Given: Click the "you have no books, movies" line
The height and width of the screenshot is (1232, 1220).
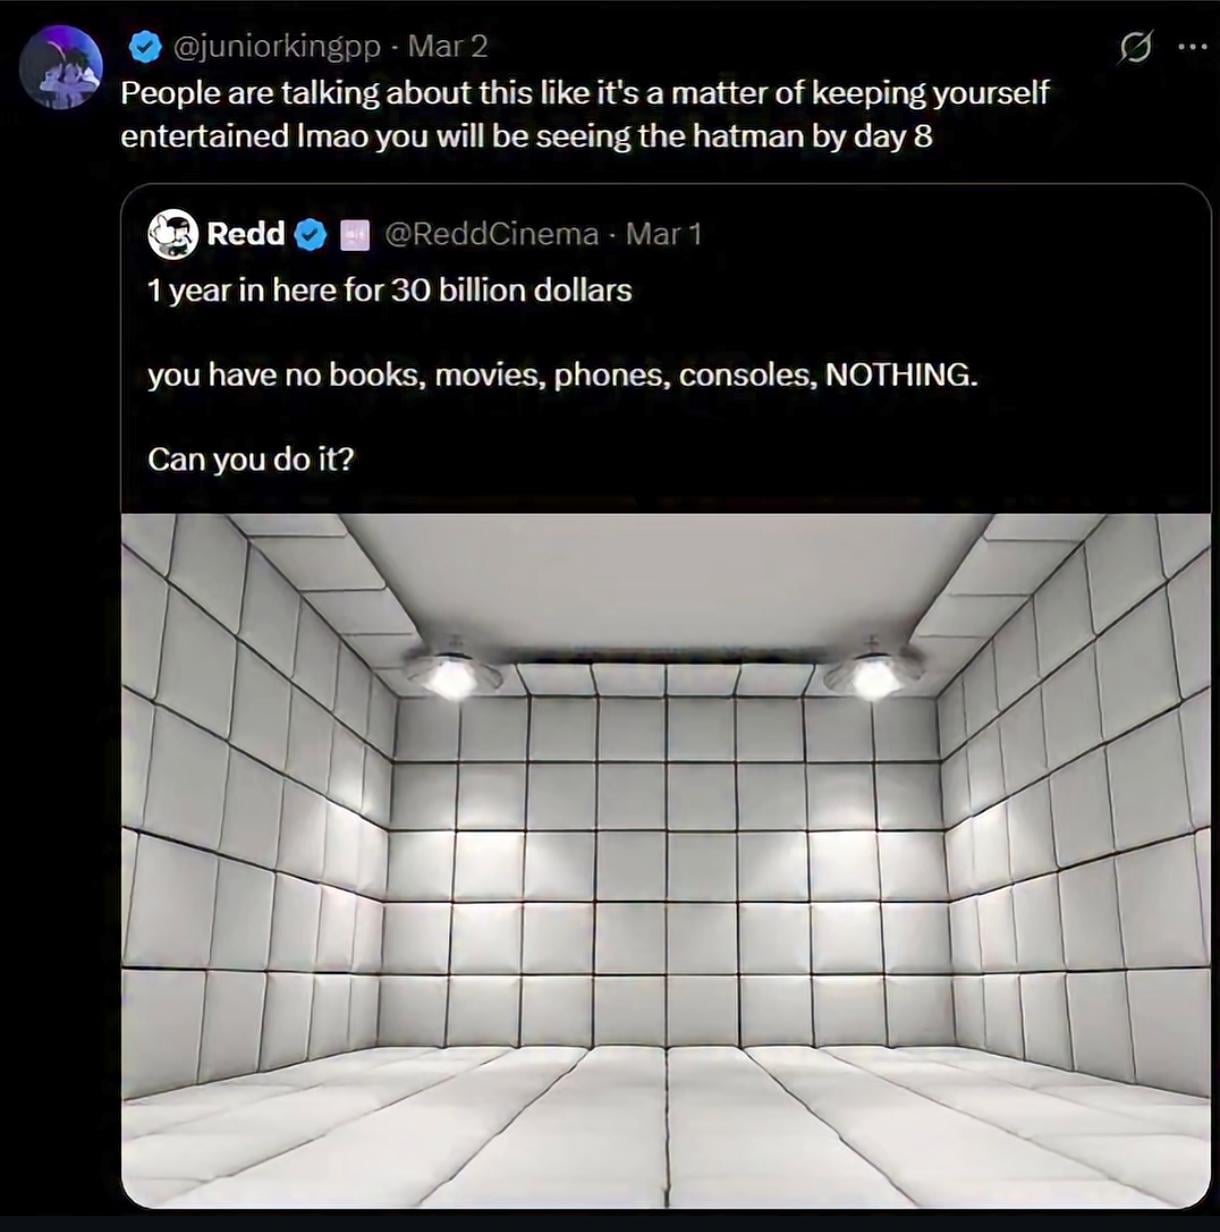Looking at the screenshot, I should 562,375.
